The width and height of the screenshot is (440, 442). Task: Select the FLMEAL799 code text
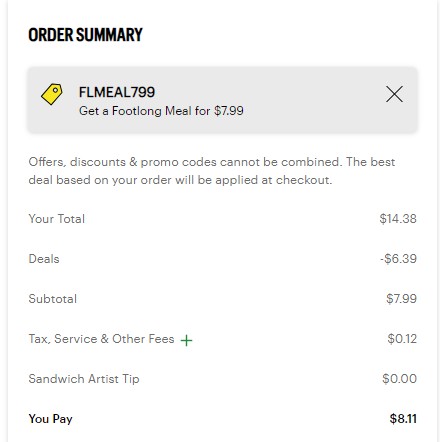pyautogui.click(x=117, y=92)
